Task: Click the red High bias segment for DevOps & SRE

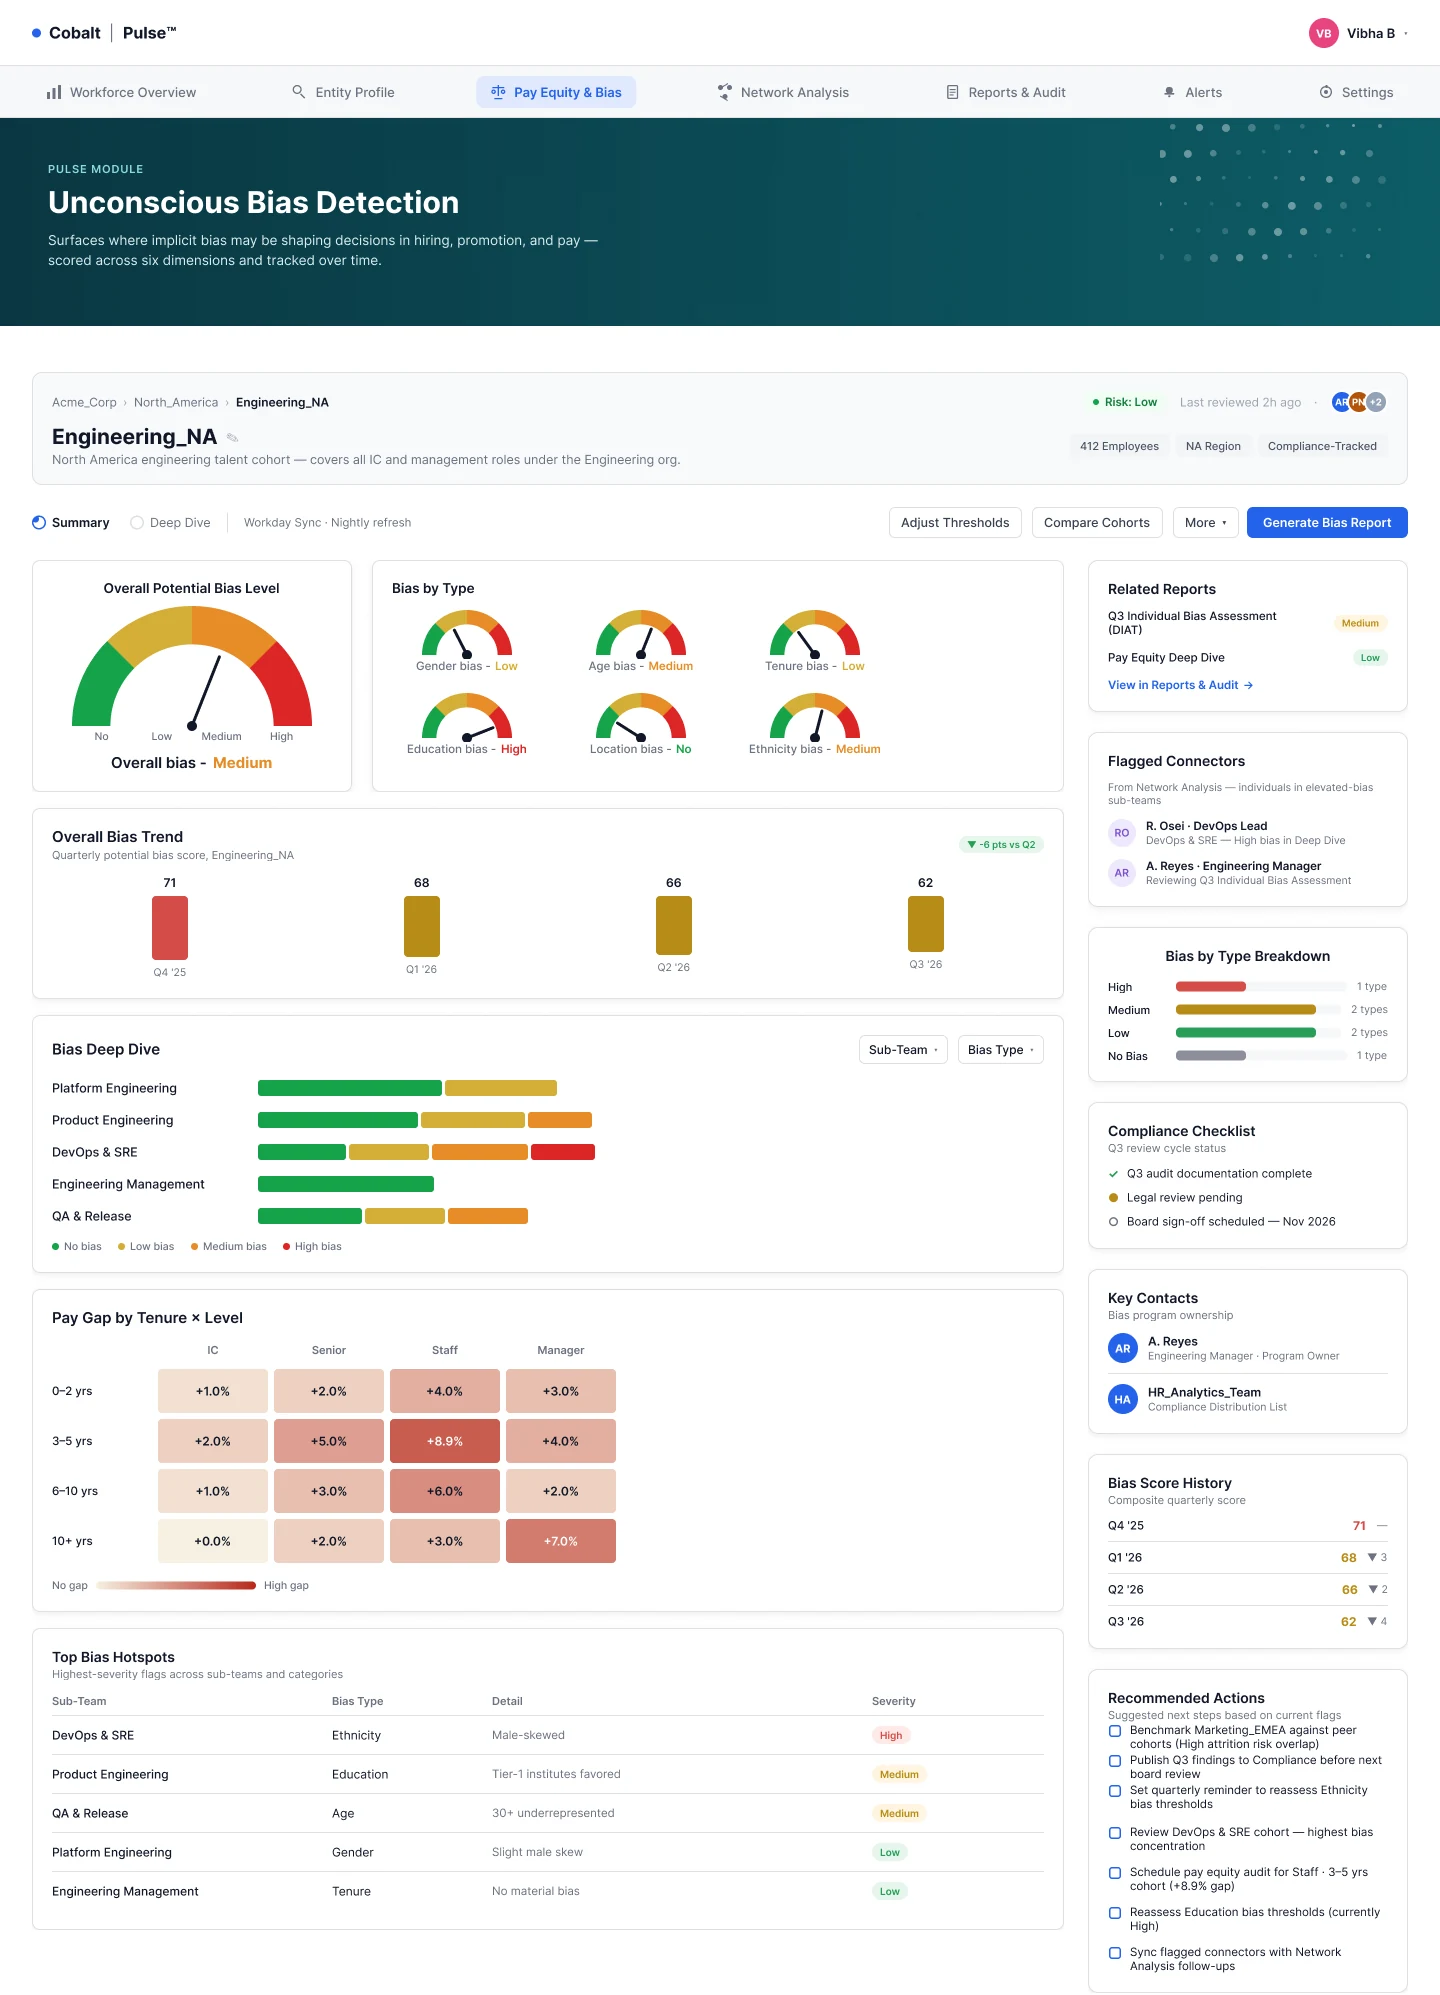Action: 563,1152
